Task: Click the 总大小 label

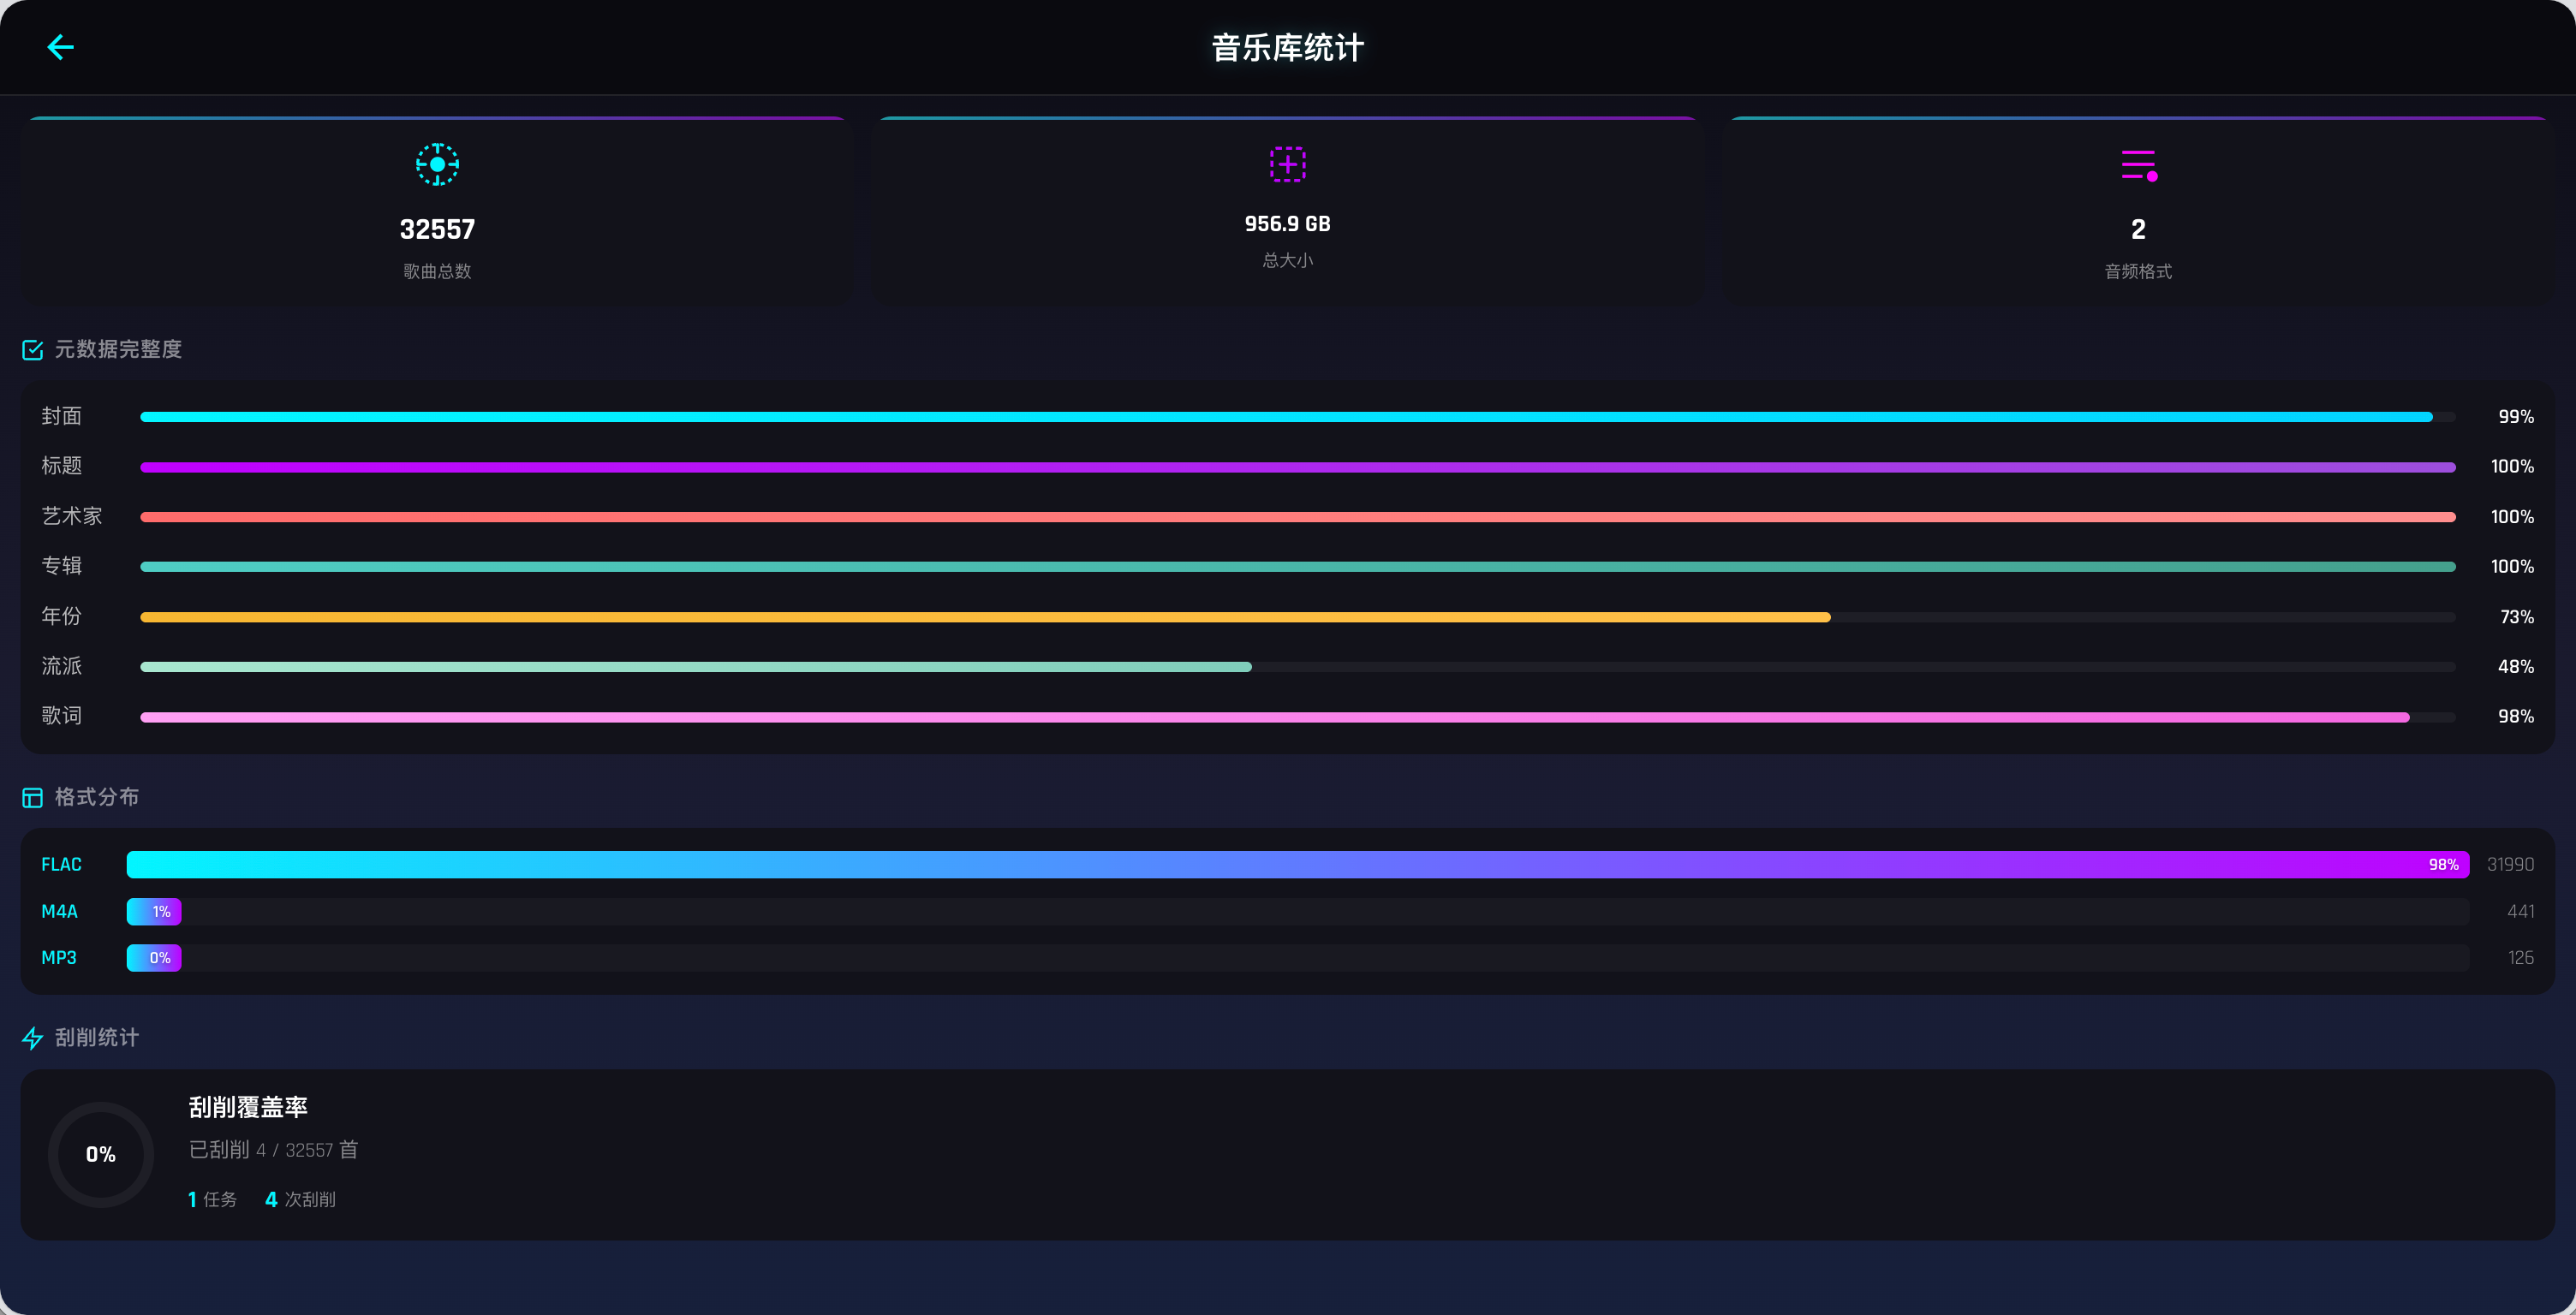Action: [1288, 260]
